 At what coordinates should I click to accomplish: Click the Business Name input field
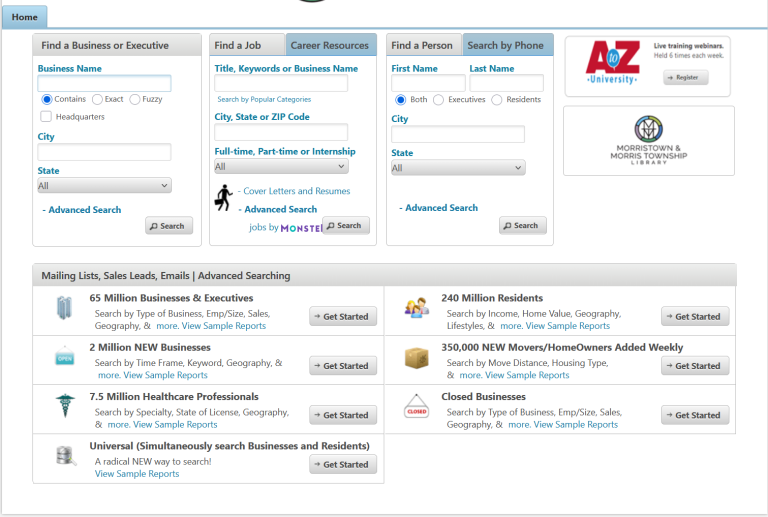[104, 84]
